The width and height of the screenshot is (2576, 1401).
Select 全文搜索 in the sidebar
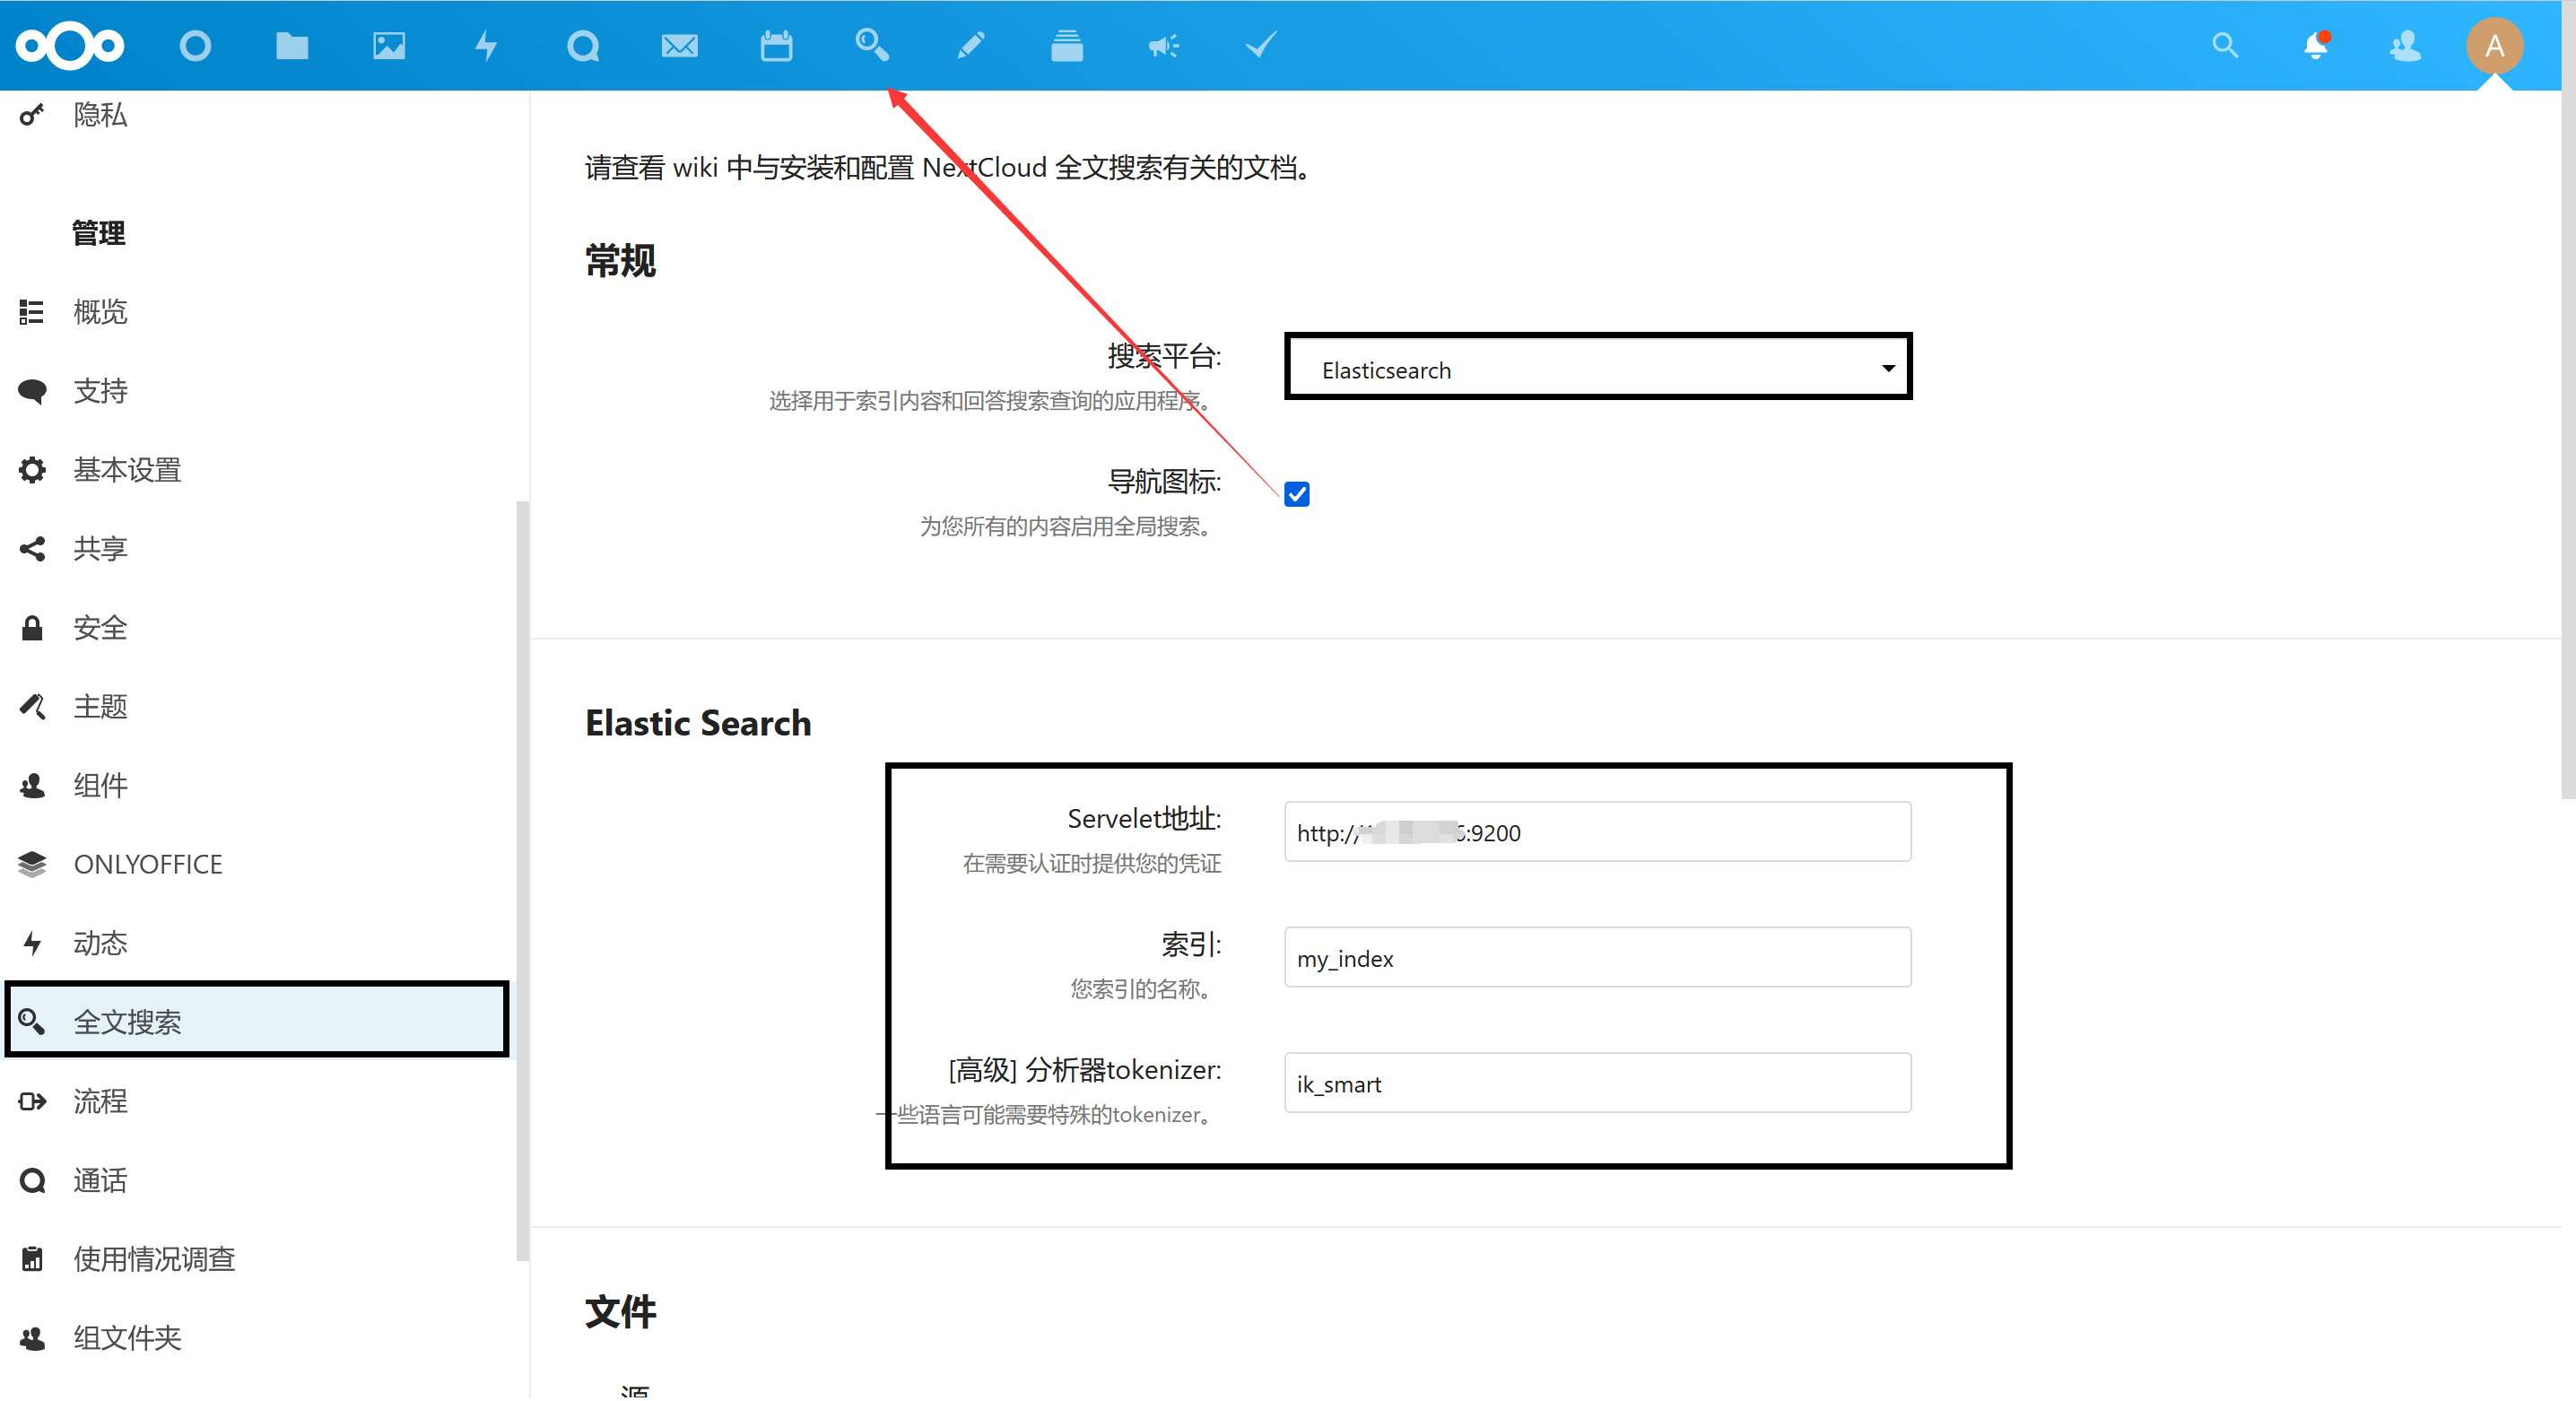coord(128,1021)
